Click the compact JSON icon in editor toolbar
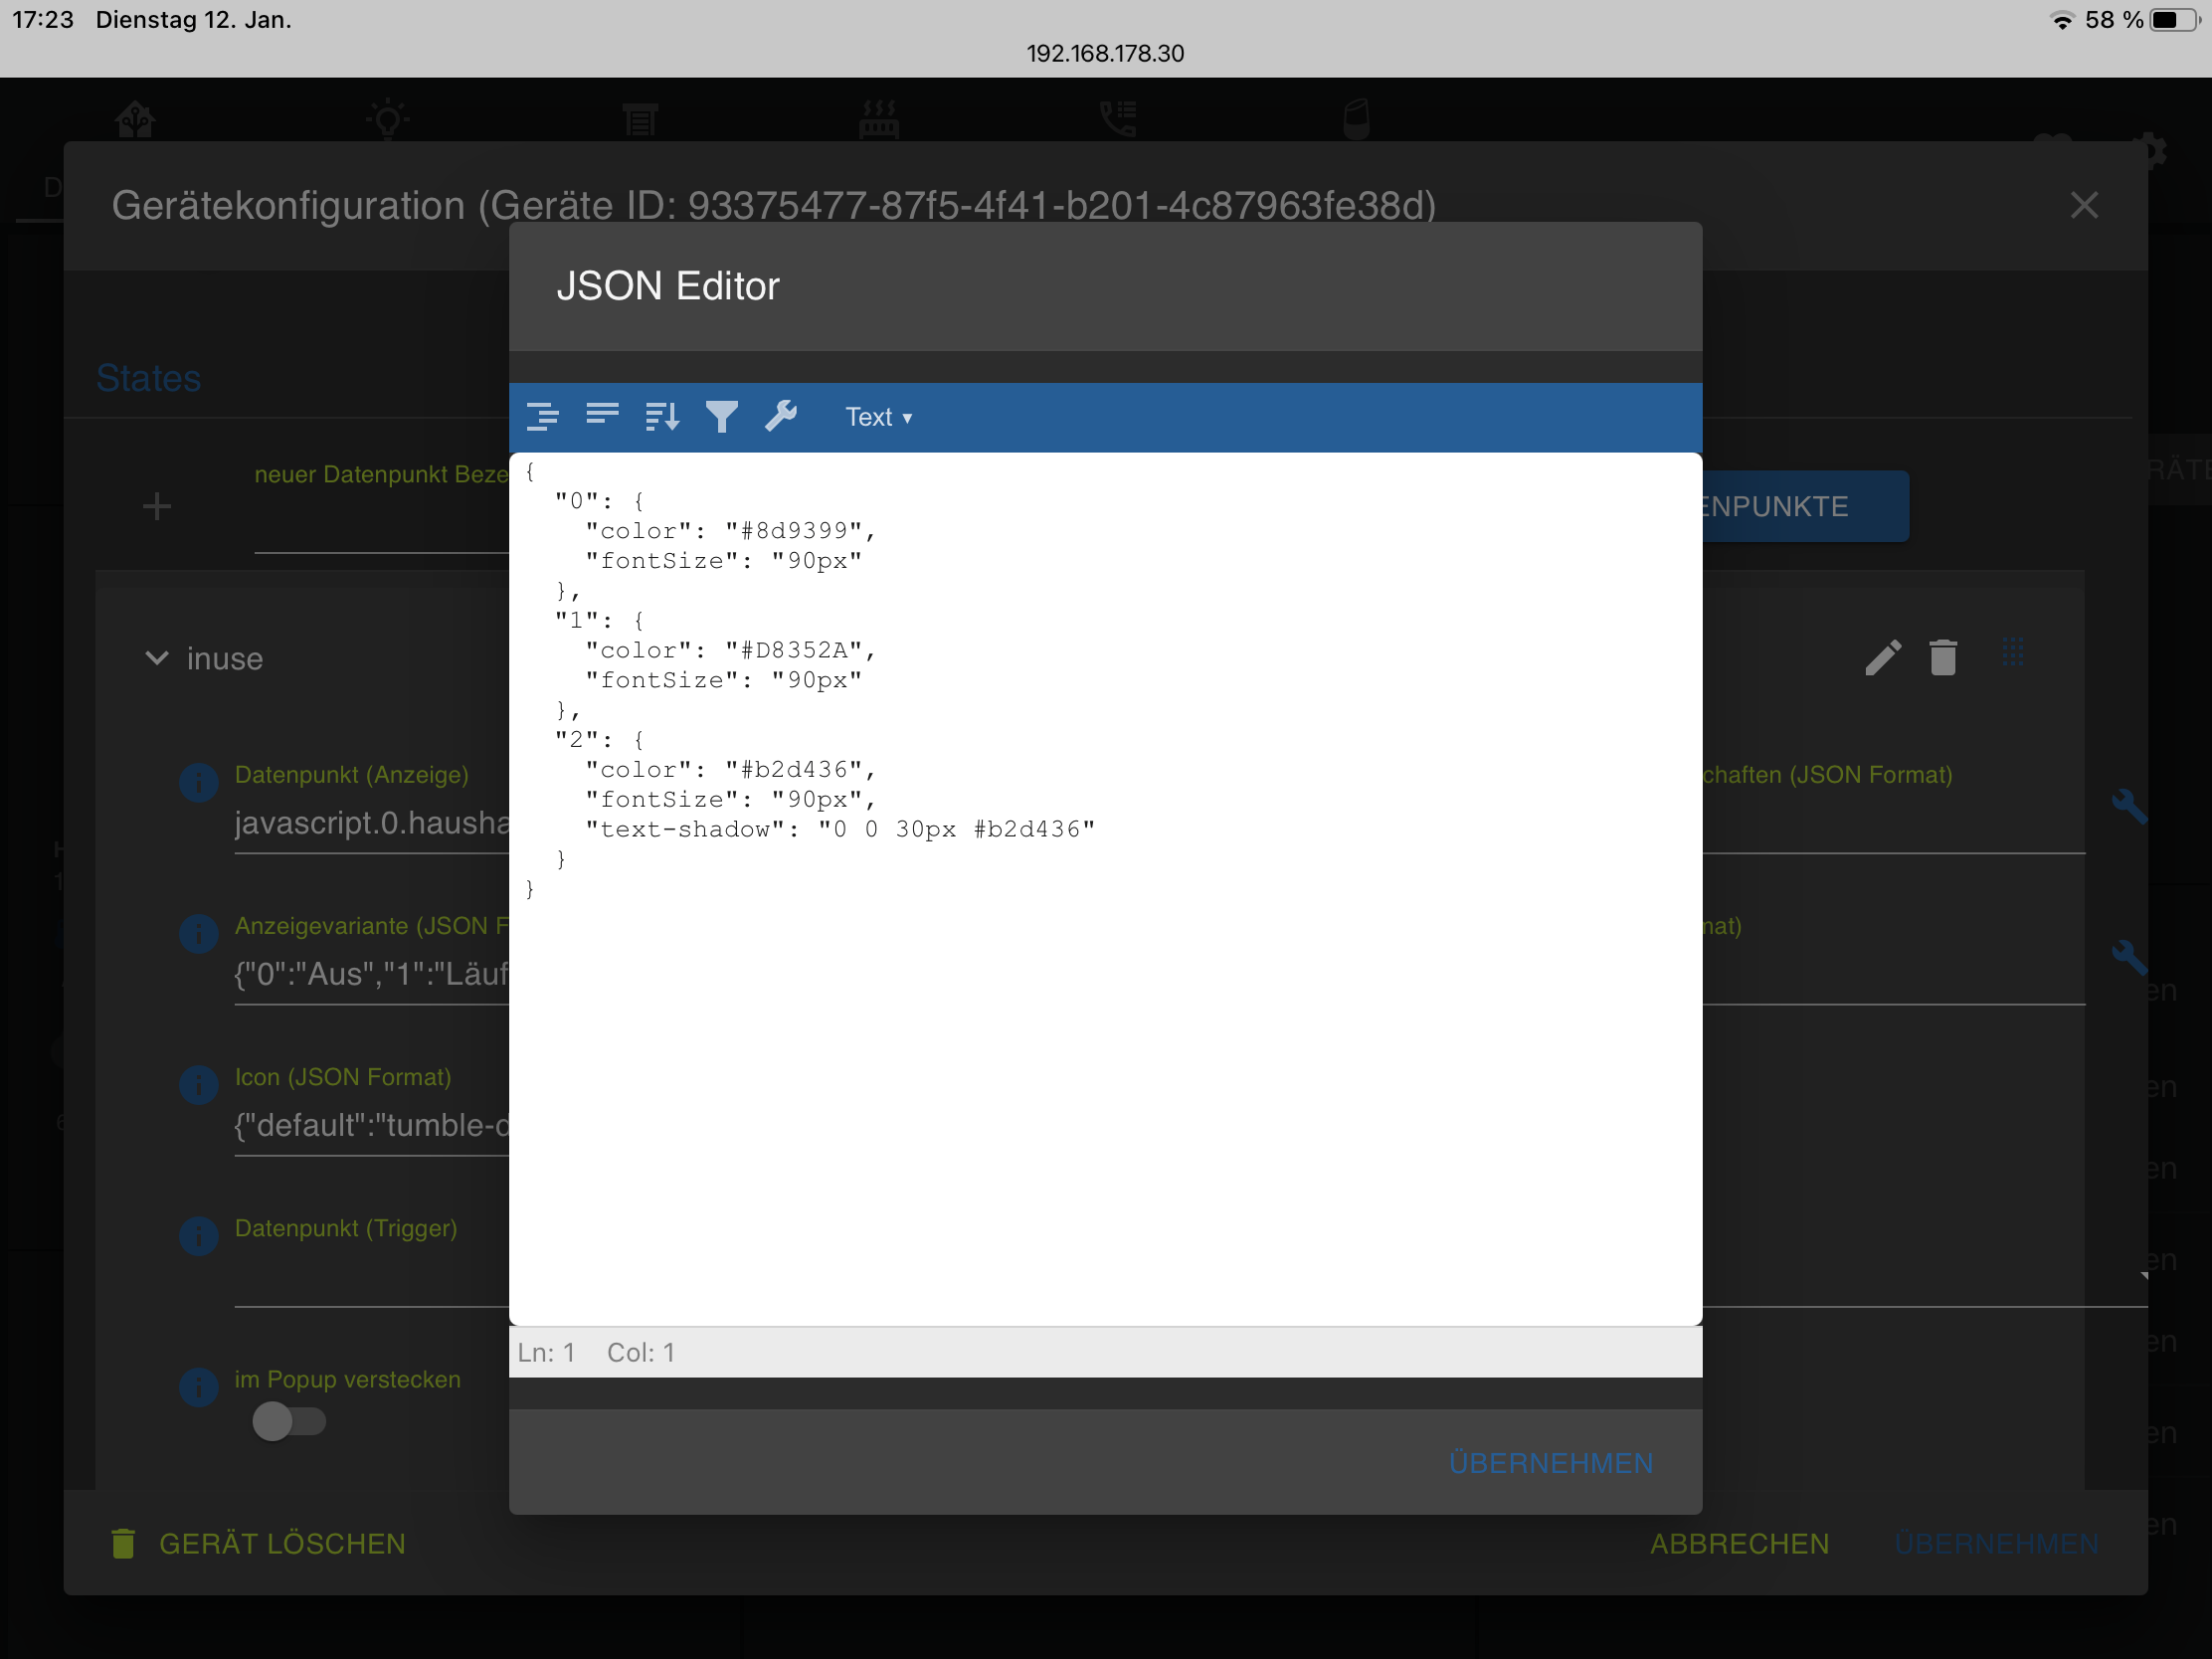The image size is (2212, 1659). tap(602, 414)
